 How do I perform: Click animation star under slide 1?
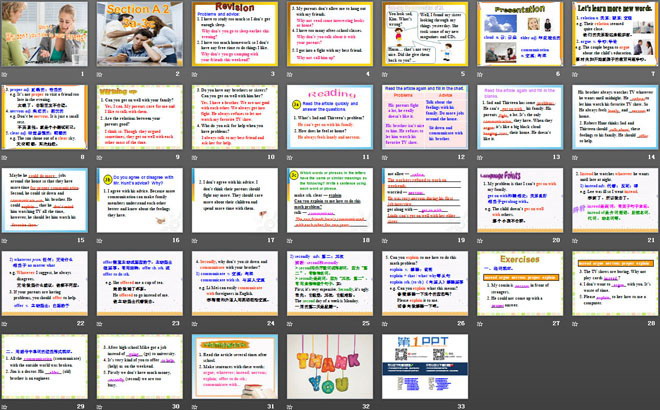(x=5, y=75)
